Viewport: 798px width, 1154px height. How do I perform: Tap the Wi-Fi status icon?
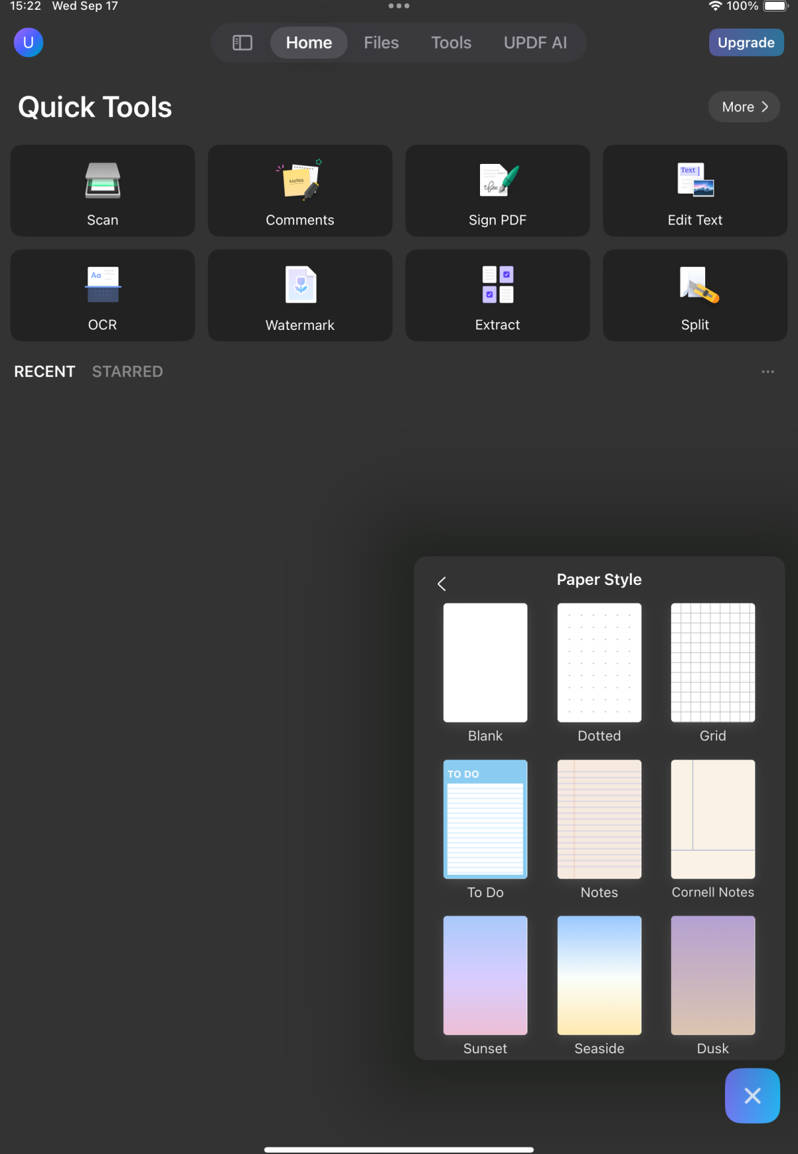click(715, 6)
